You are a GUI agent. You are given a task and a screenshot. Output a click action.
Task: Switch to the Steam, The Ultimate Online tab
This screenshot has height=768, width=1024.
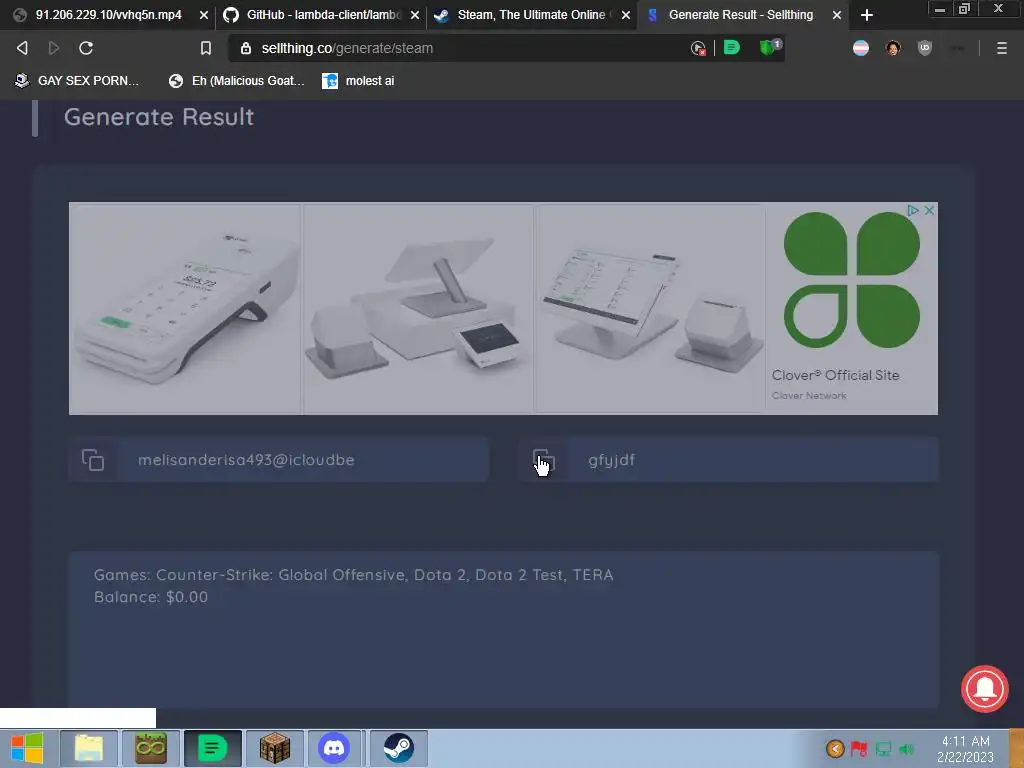534,14
